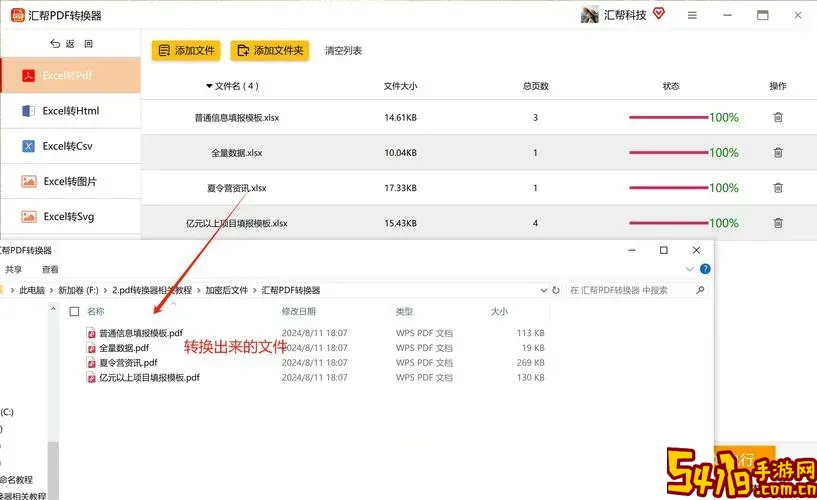Image resolution: width=817 pixels, height=500 pixels.
Task: Click the Excel转Html document icon
Action: (x=28, y=110)
